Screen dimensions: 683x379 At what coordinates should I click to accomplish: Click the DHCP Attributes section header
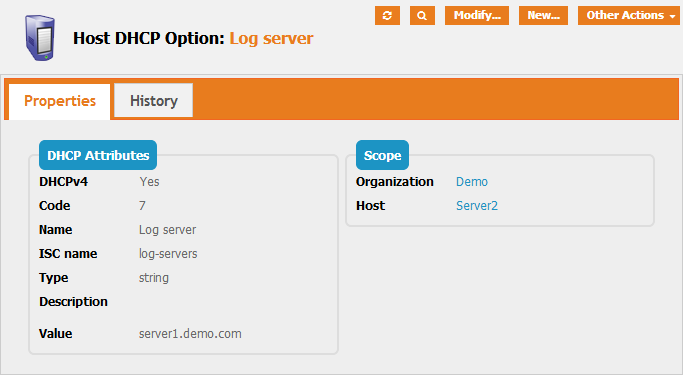pos(98,155)
